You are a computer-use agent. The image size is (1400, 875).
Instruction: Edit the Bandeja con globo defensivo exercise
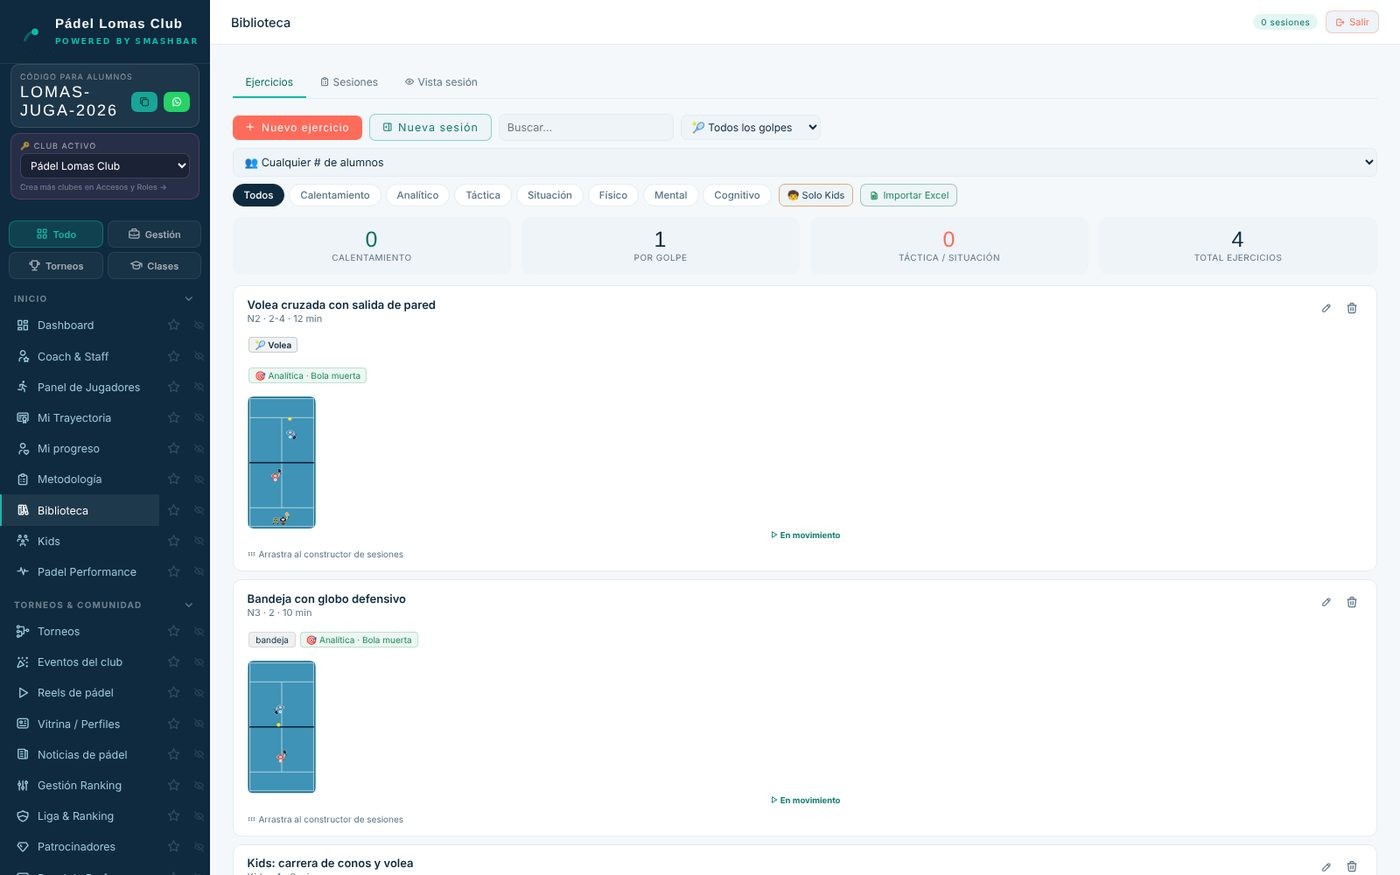pyautogui.click(x=1326, y=602)
